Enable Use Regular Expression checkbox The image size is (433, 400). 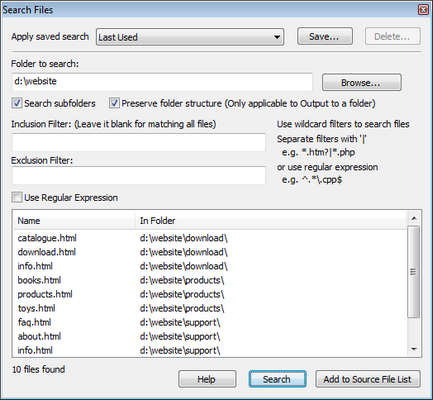tap(17, 197)
